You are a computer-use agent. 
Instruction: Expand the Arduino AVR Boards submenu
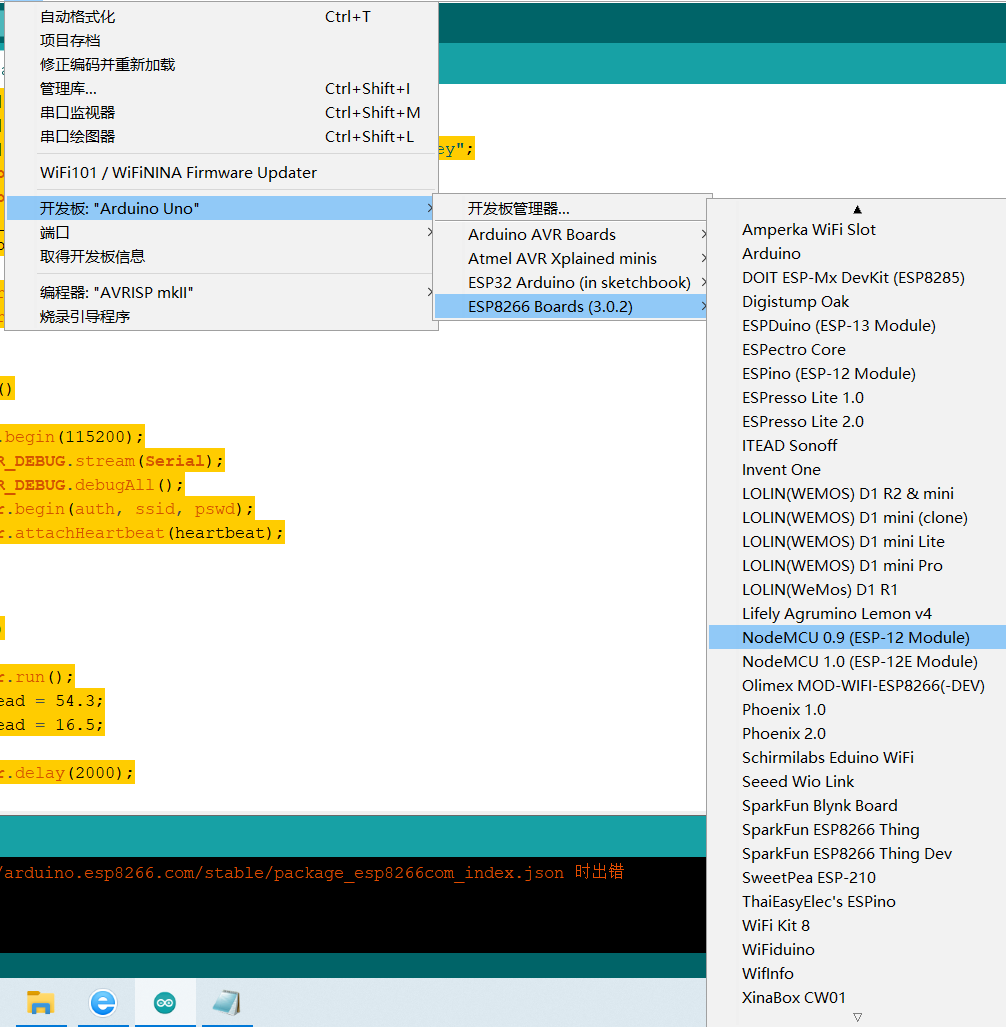pyautogui.click(x=571, y=234)
